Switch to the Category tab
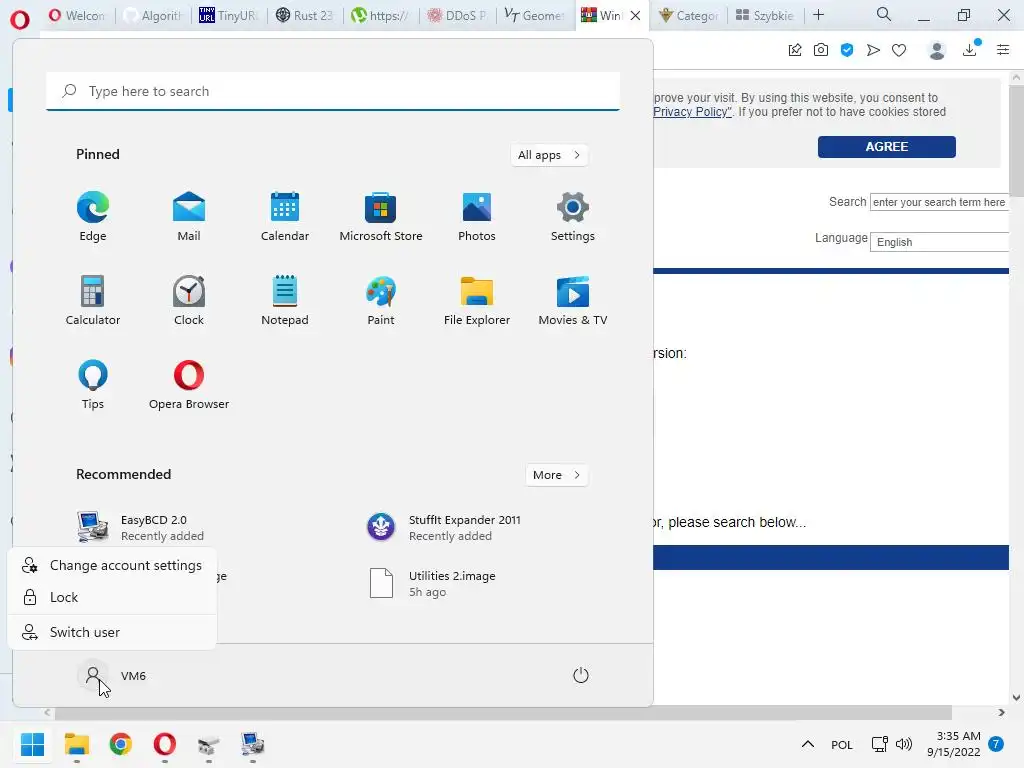Image resolution: width=1024 pixels, height=768 pixels. pyautogui.click(x=688, y=15)
